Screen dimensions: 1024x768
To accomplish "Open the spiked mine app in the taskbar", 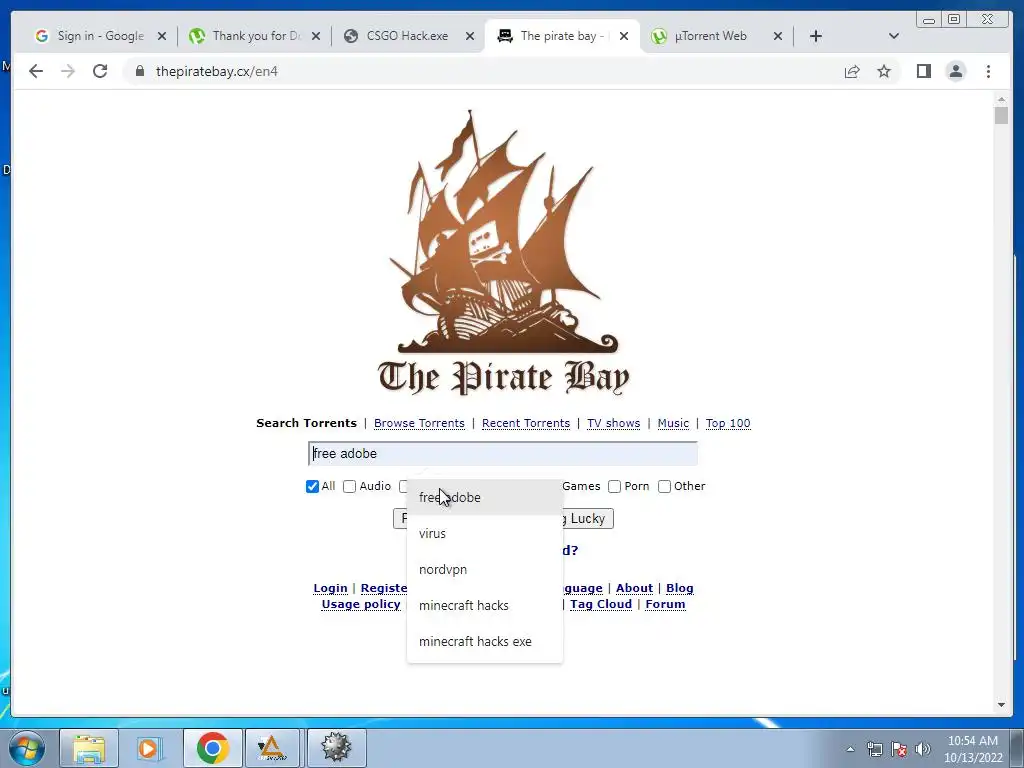I will coord(336,748).
